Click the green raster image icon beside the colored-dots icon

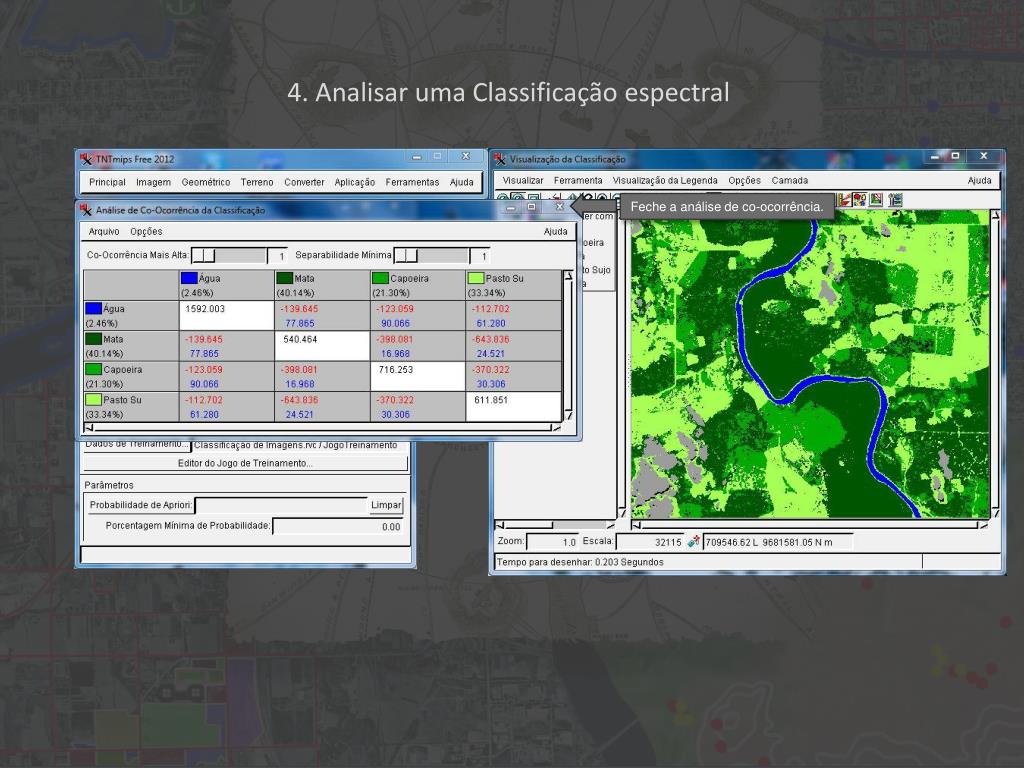point(877,200)
